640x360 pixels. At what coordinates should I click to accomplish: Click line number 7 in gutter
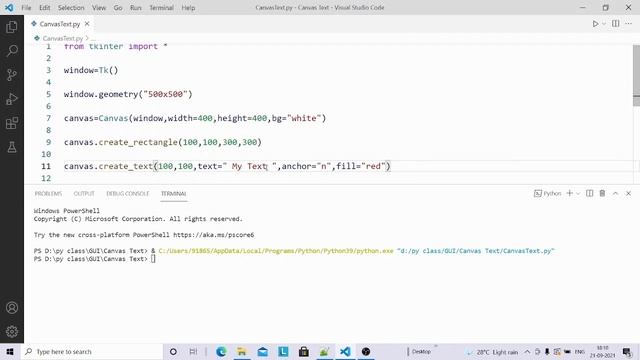click(x=49, y=118)
